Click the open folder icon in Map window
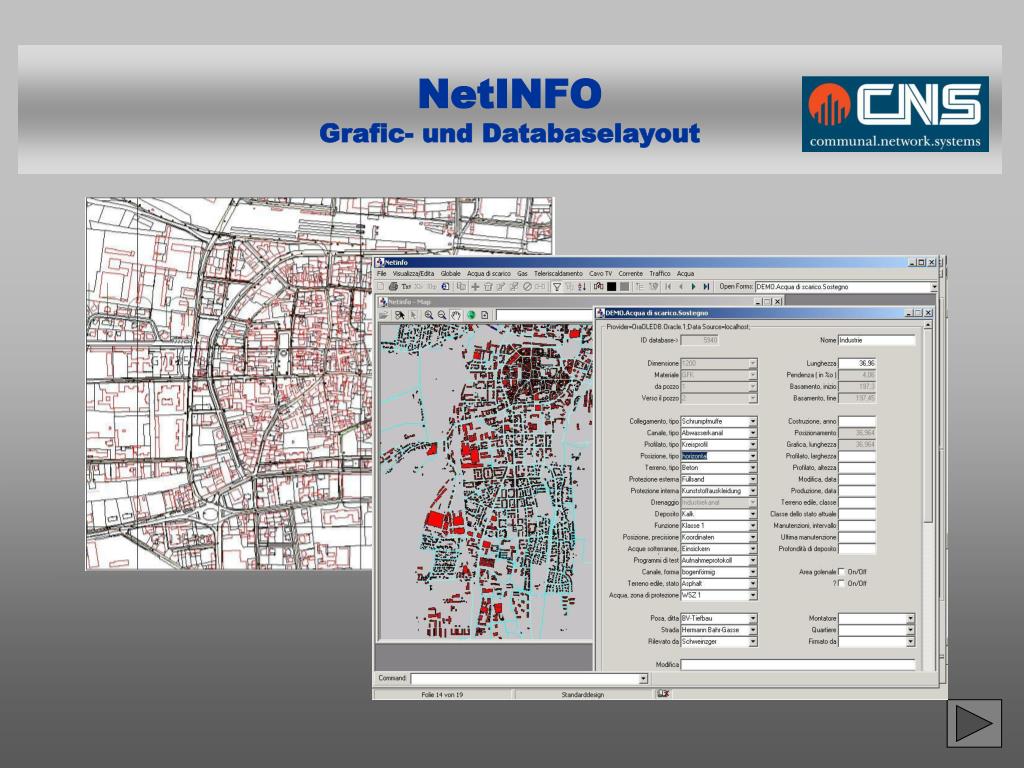The width and height of the screenshot is (1024, 768). point(384,315)
